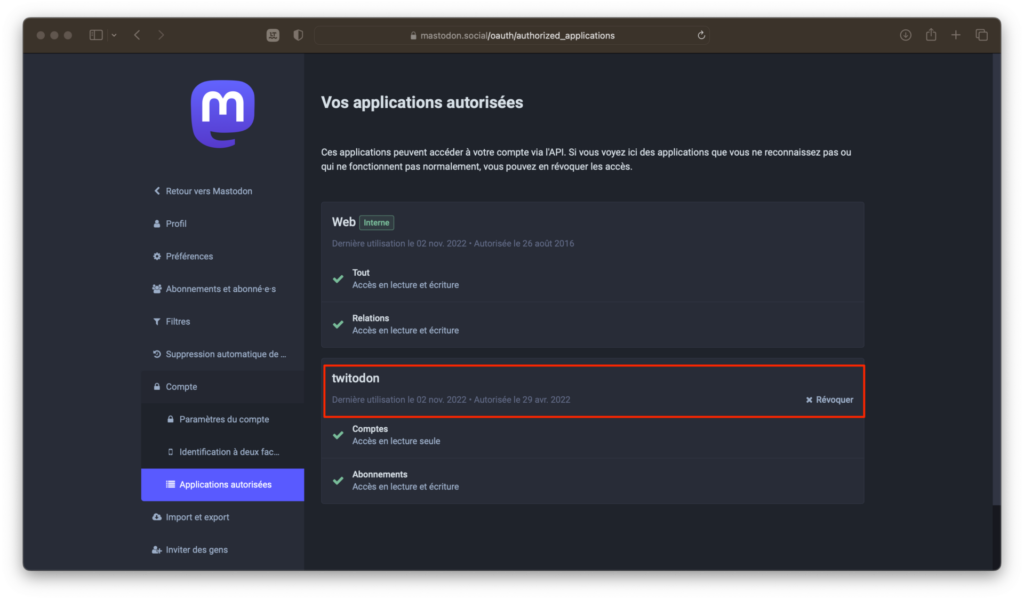Select the Applications autorisées menu item
Screen dimensions: 1024x599
[222, 485]
